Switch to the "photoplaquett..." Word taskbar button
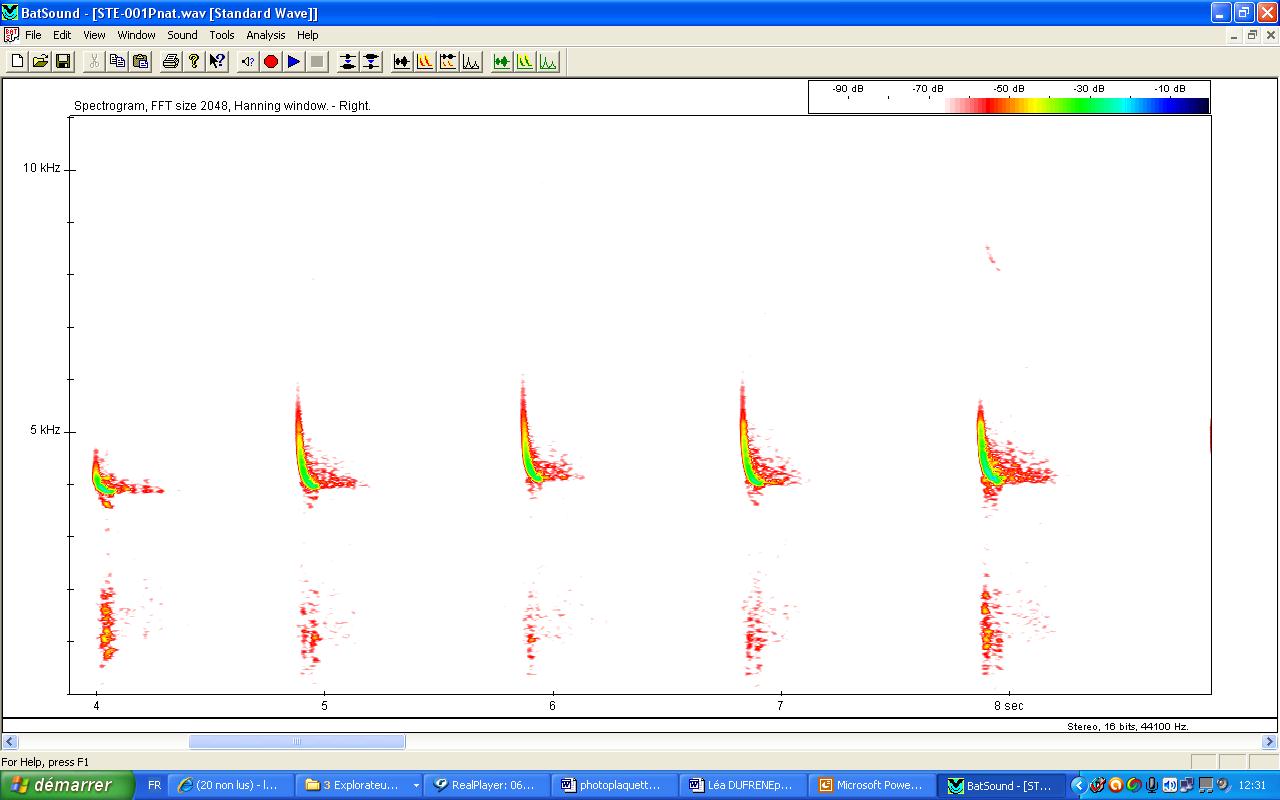The width and height of the screenshot is (1280, 800). [x=616, y=785]
